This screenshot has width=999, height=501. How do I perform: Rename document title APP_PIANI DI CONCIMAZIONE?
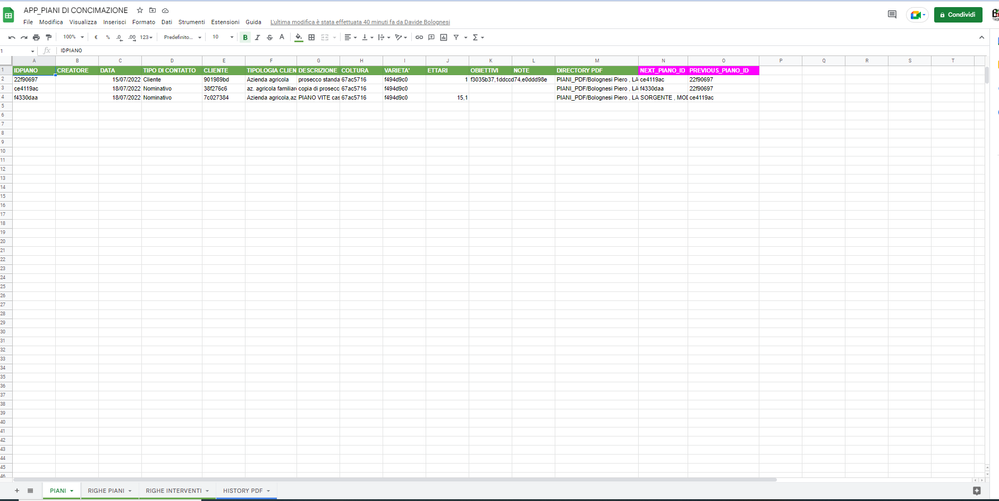(x=76, y=10)
